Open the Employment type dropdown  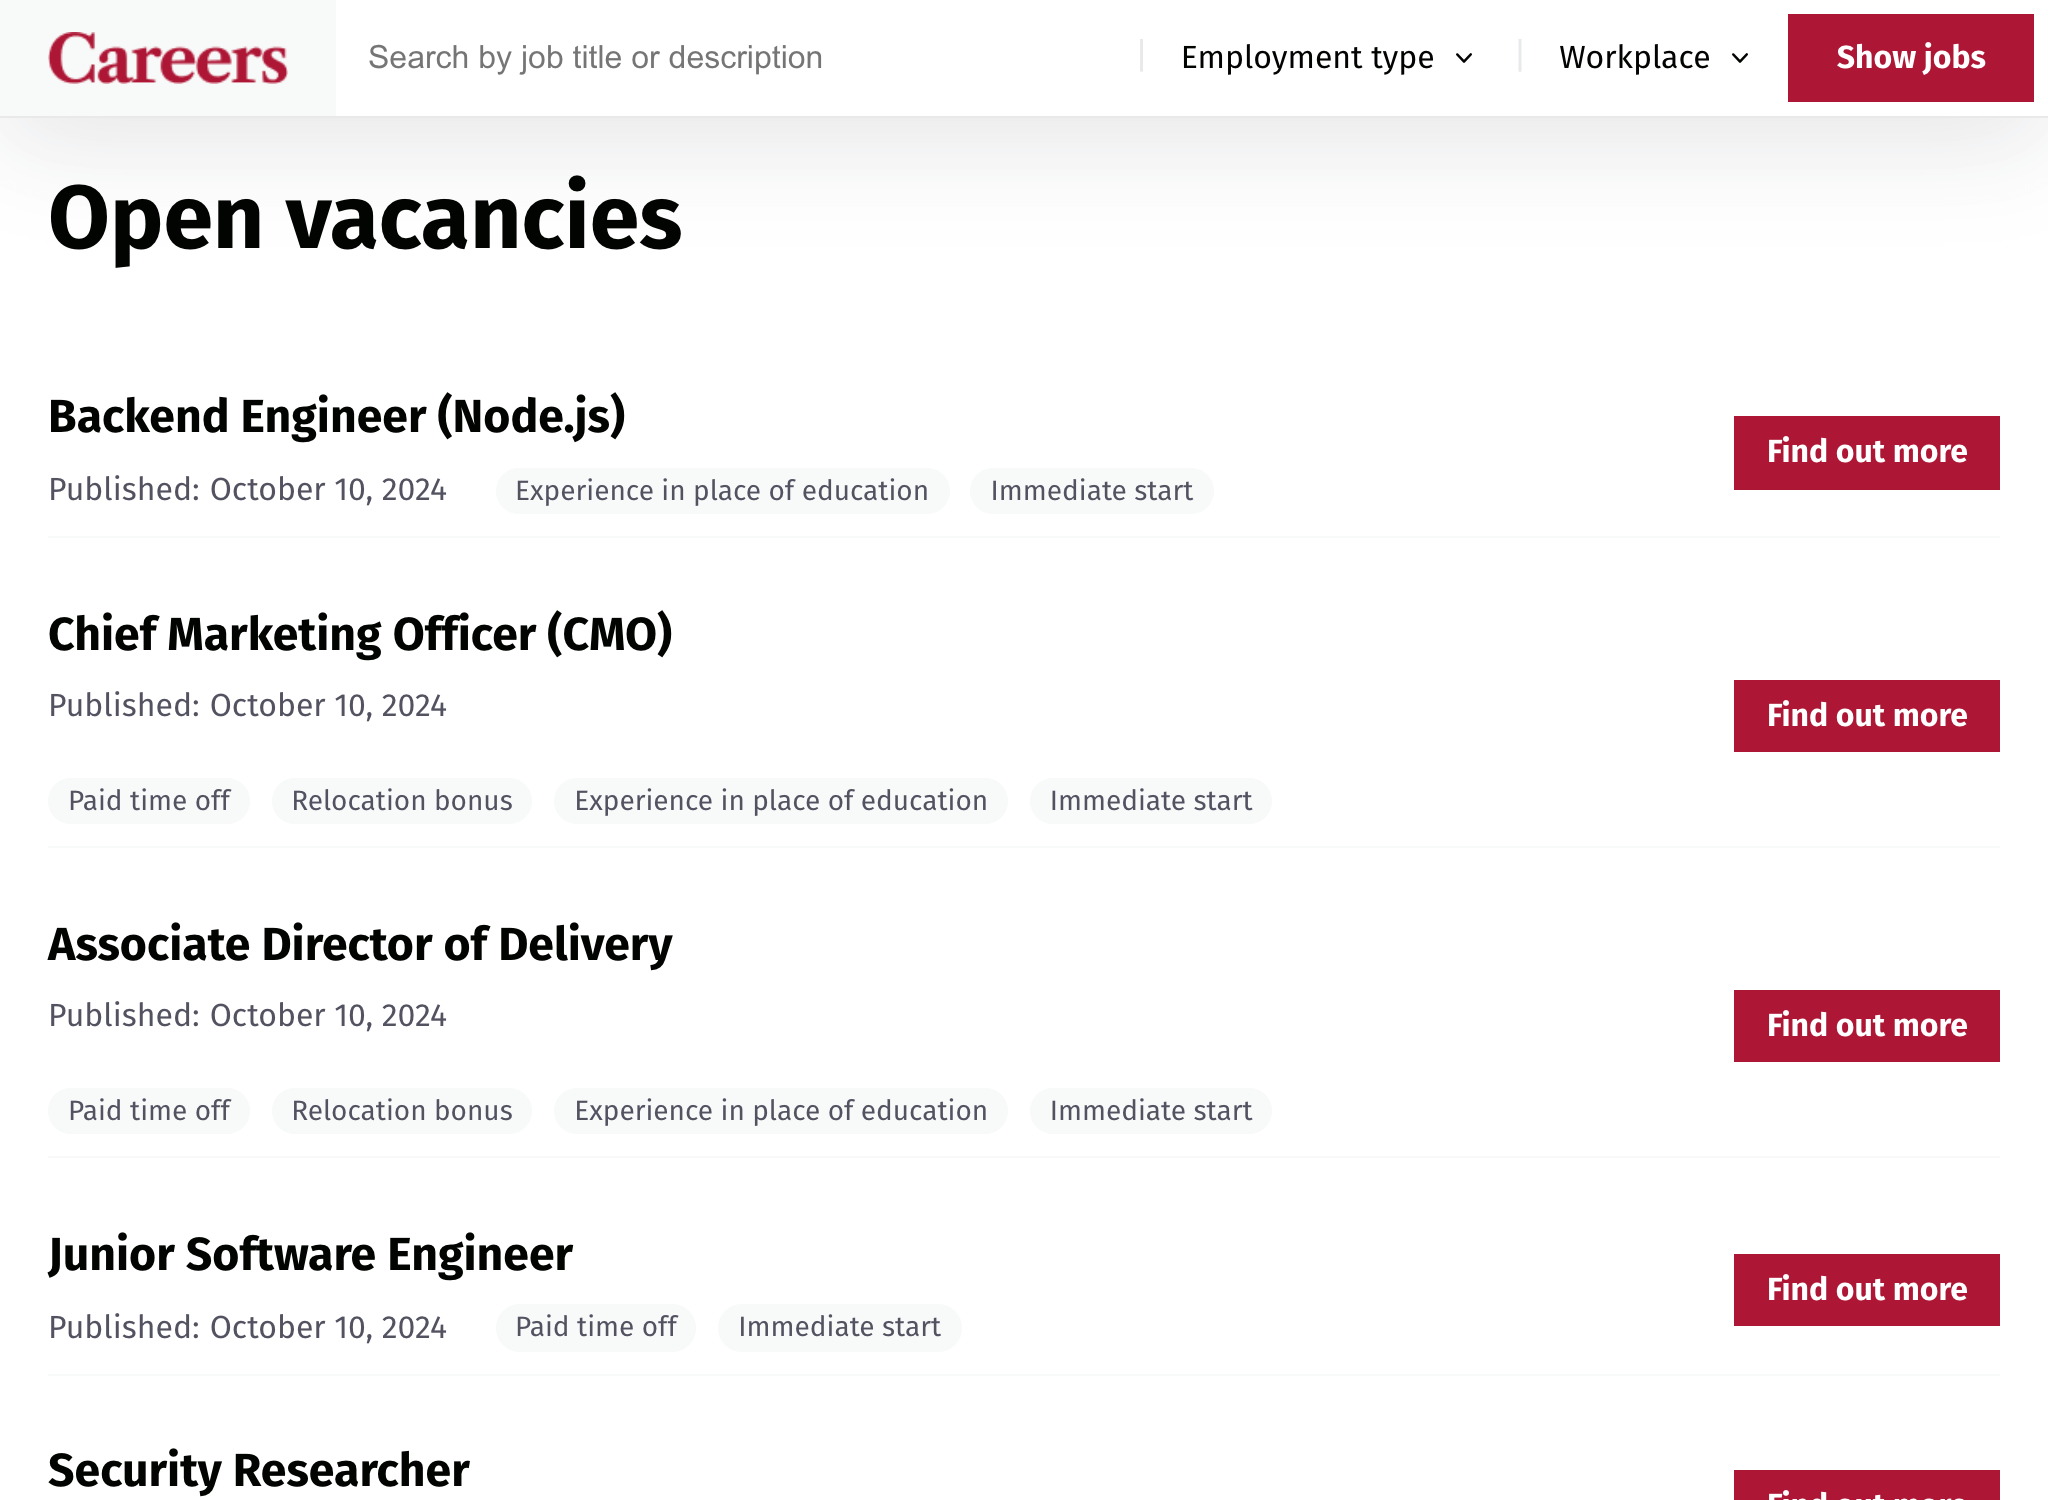pyautogui.click(x=1329, y=57)
